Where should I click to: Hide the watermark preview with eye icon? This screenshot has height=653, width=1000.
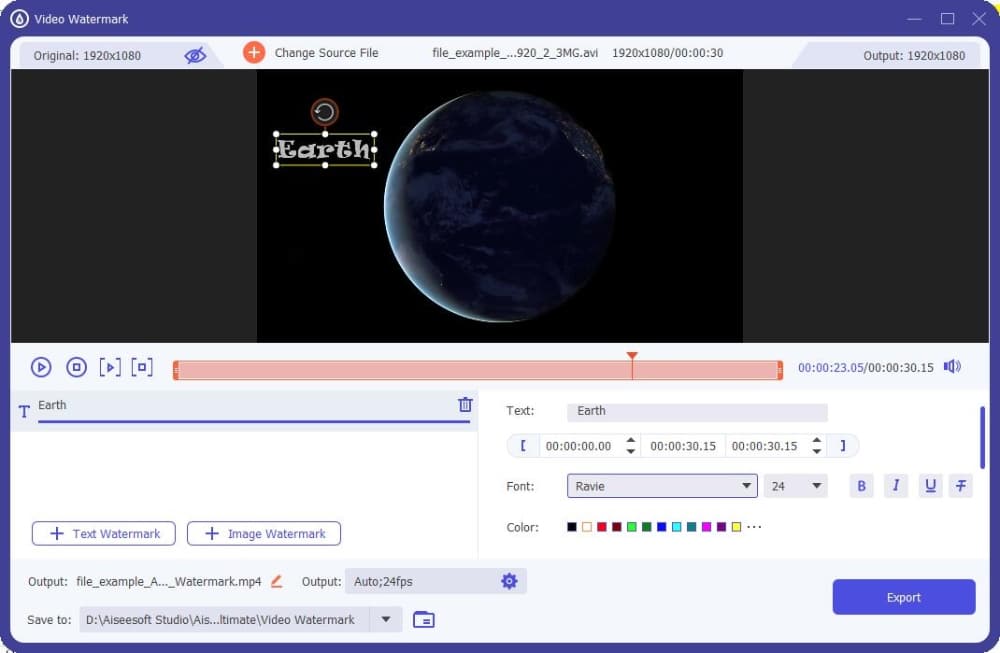point(196,55)
